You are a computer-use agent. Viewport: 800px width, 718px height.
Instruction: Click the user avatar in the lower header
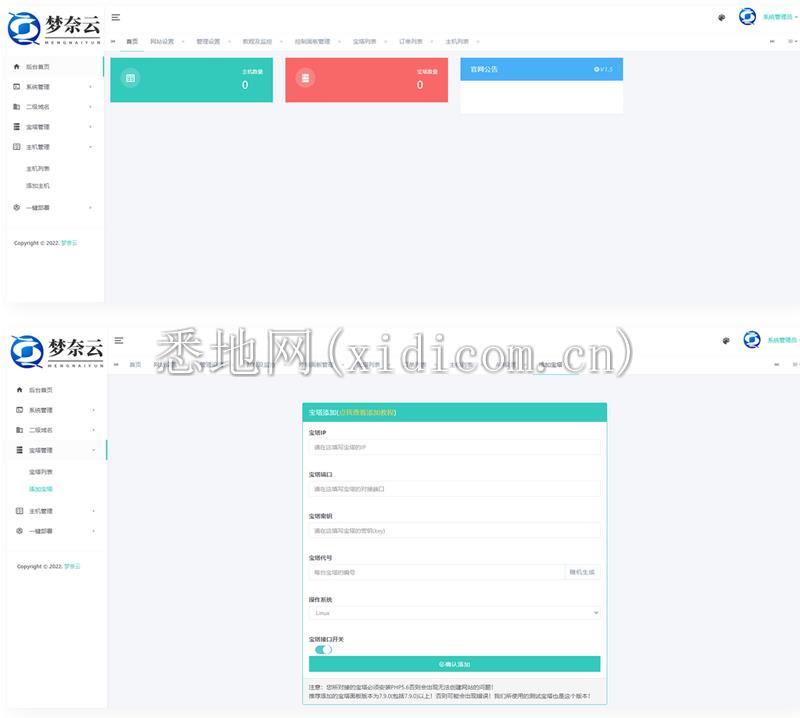[752, 340]
